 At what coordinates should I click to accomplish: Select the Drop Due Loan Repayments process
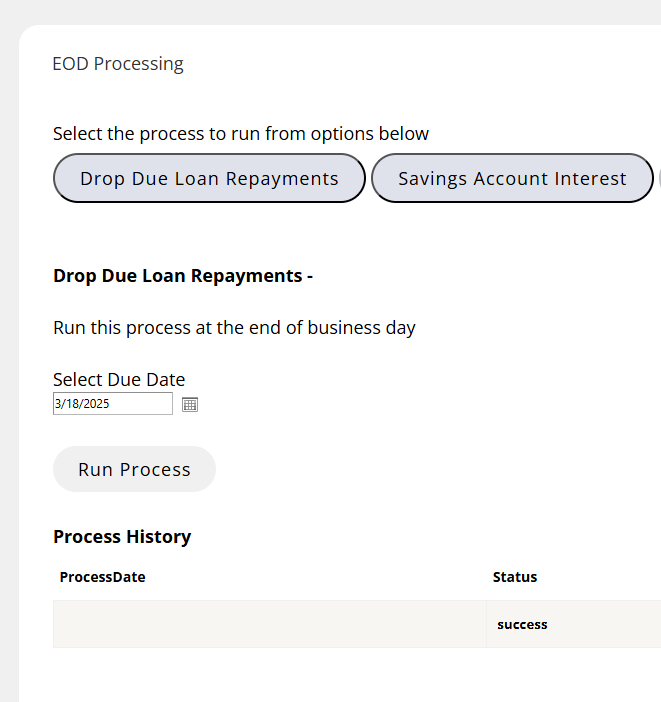point(209,179)
